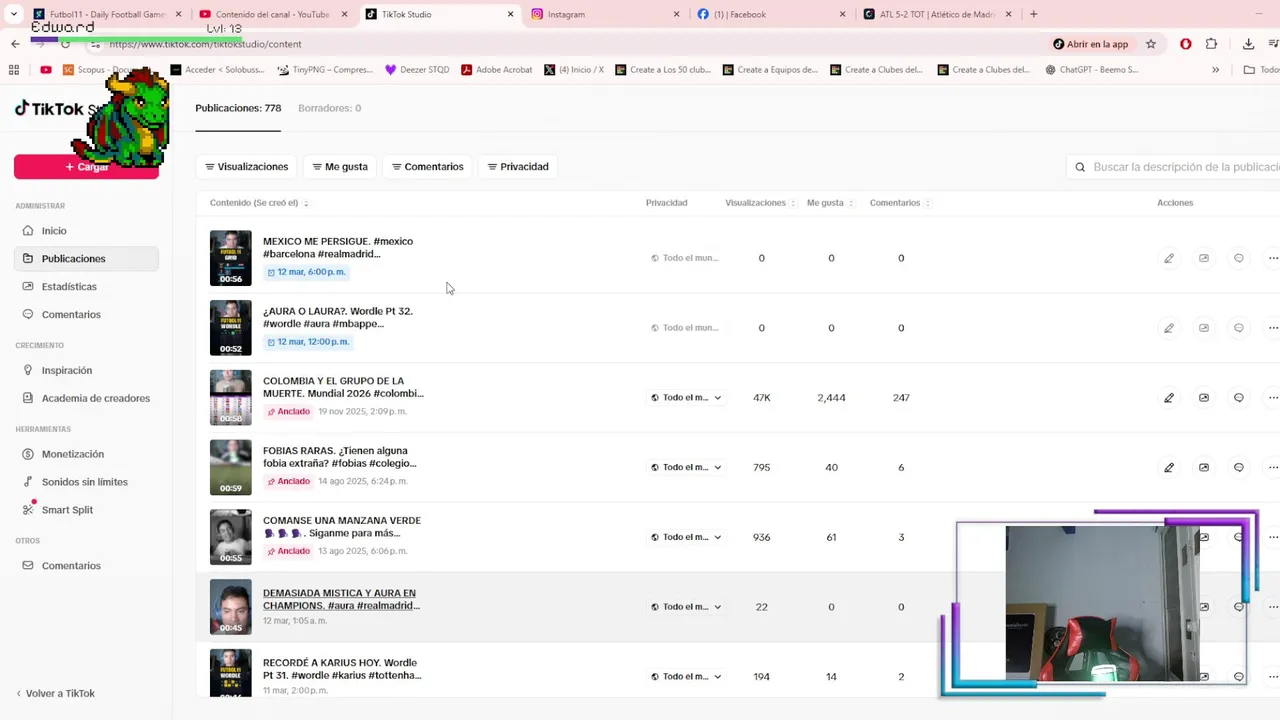Image resolution: width=1280 pixels, height=720 pixels.
Task: Switch to the Borradores tab
Action: click(x=329, y=108)
